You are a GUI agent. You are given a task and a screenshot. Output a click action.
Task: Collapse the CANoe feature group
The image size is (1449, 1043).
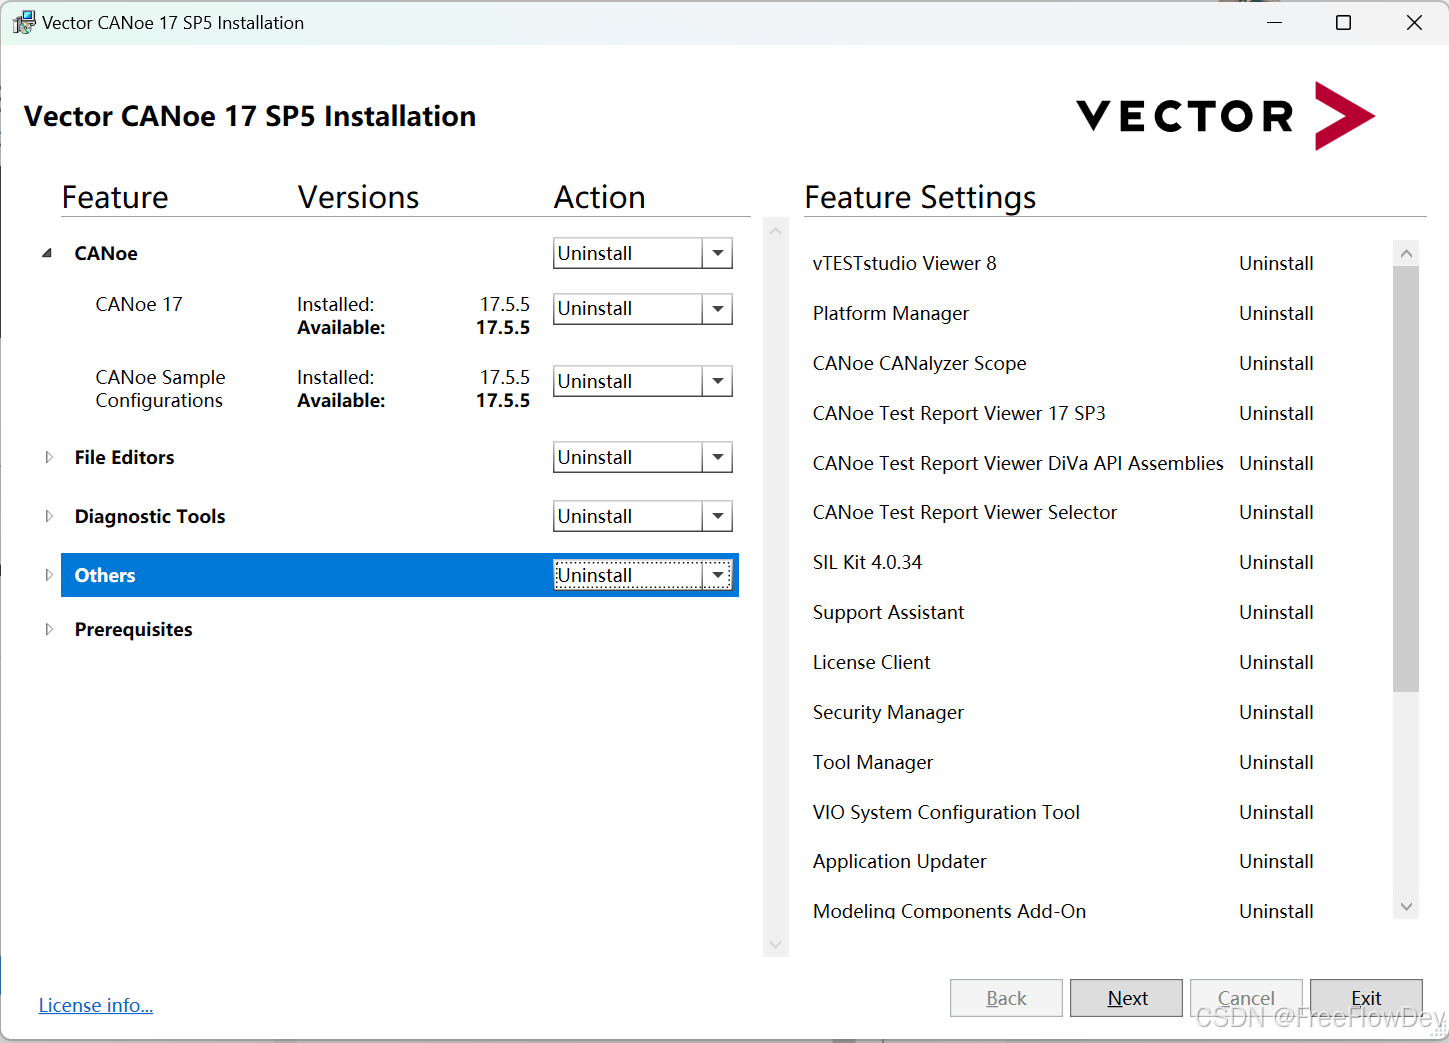47,253
